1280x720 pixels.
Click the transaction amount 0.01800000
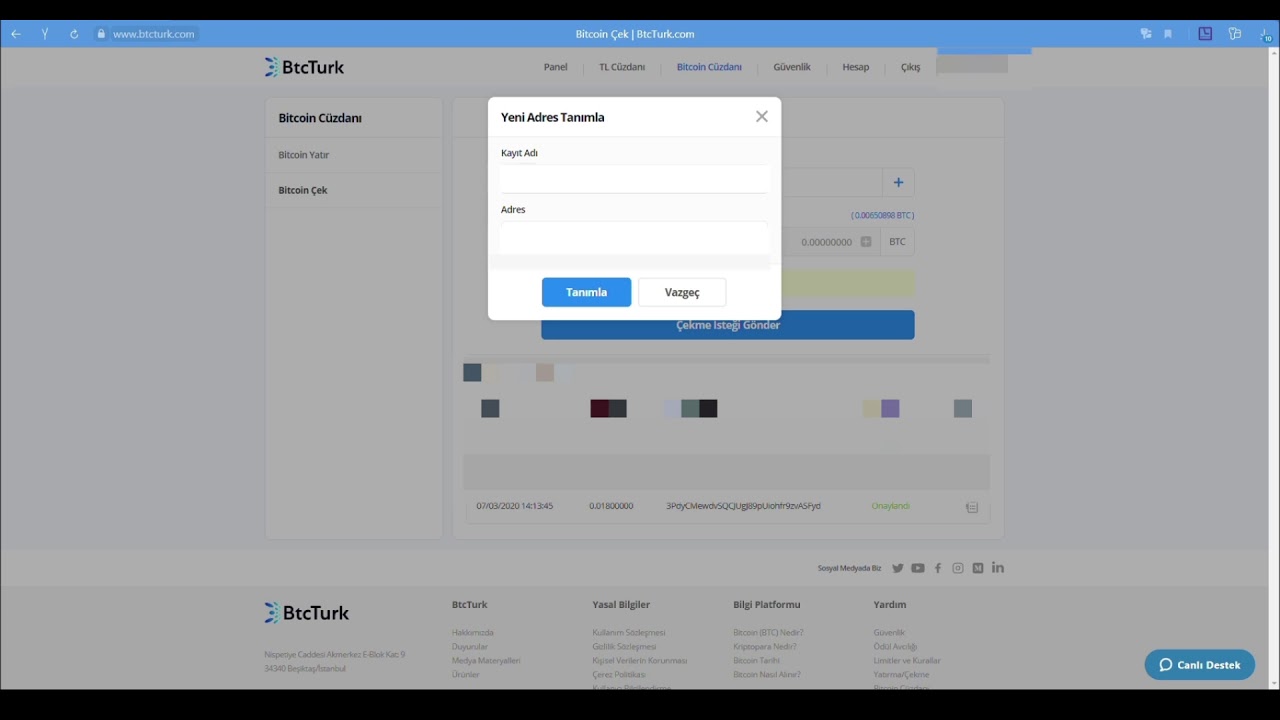coord(611,506)
